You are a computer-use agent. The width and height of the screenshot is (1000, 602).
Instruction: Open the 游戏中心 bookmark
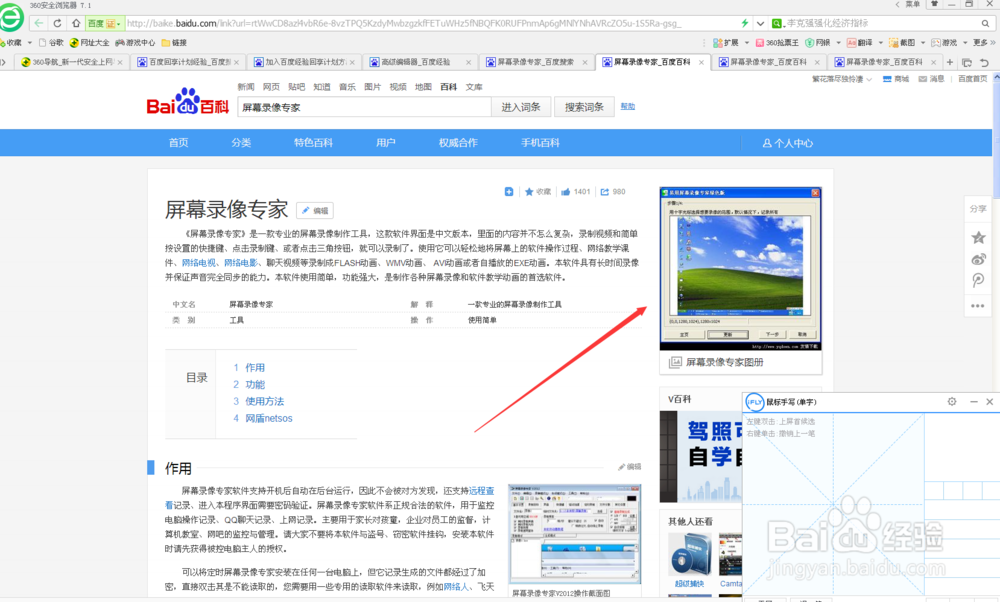point(135,43)
